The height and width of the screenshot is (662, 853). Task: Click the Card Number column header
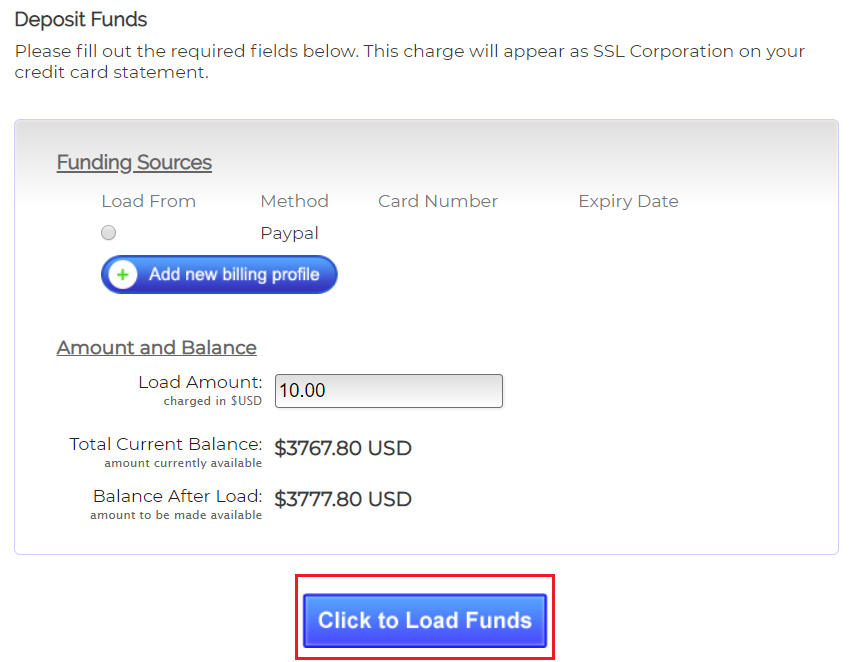coord(437,201)
